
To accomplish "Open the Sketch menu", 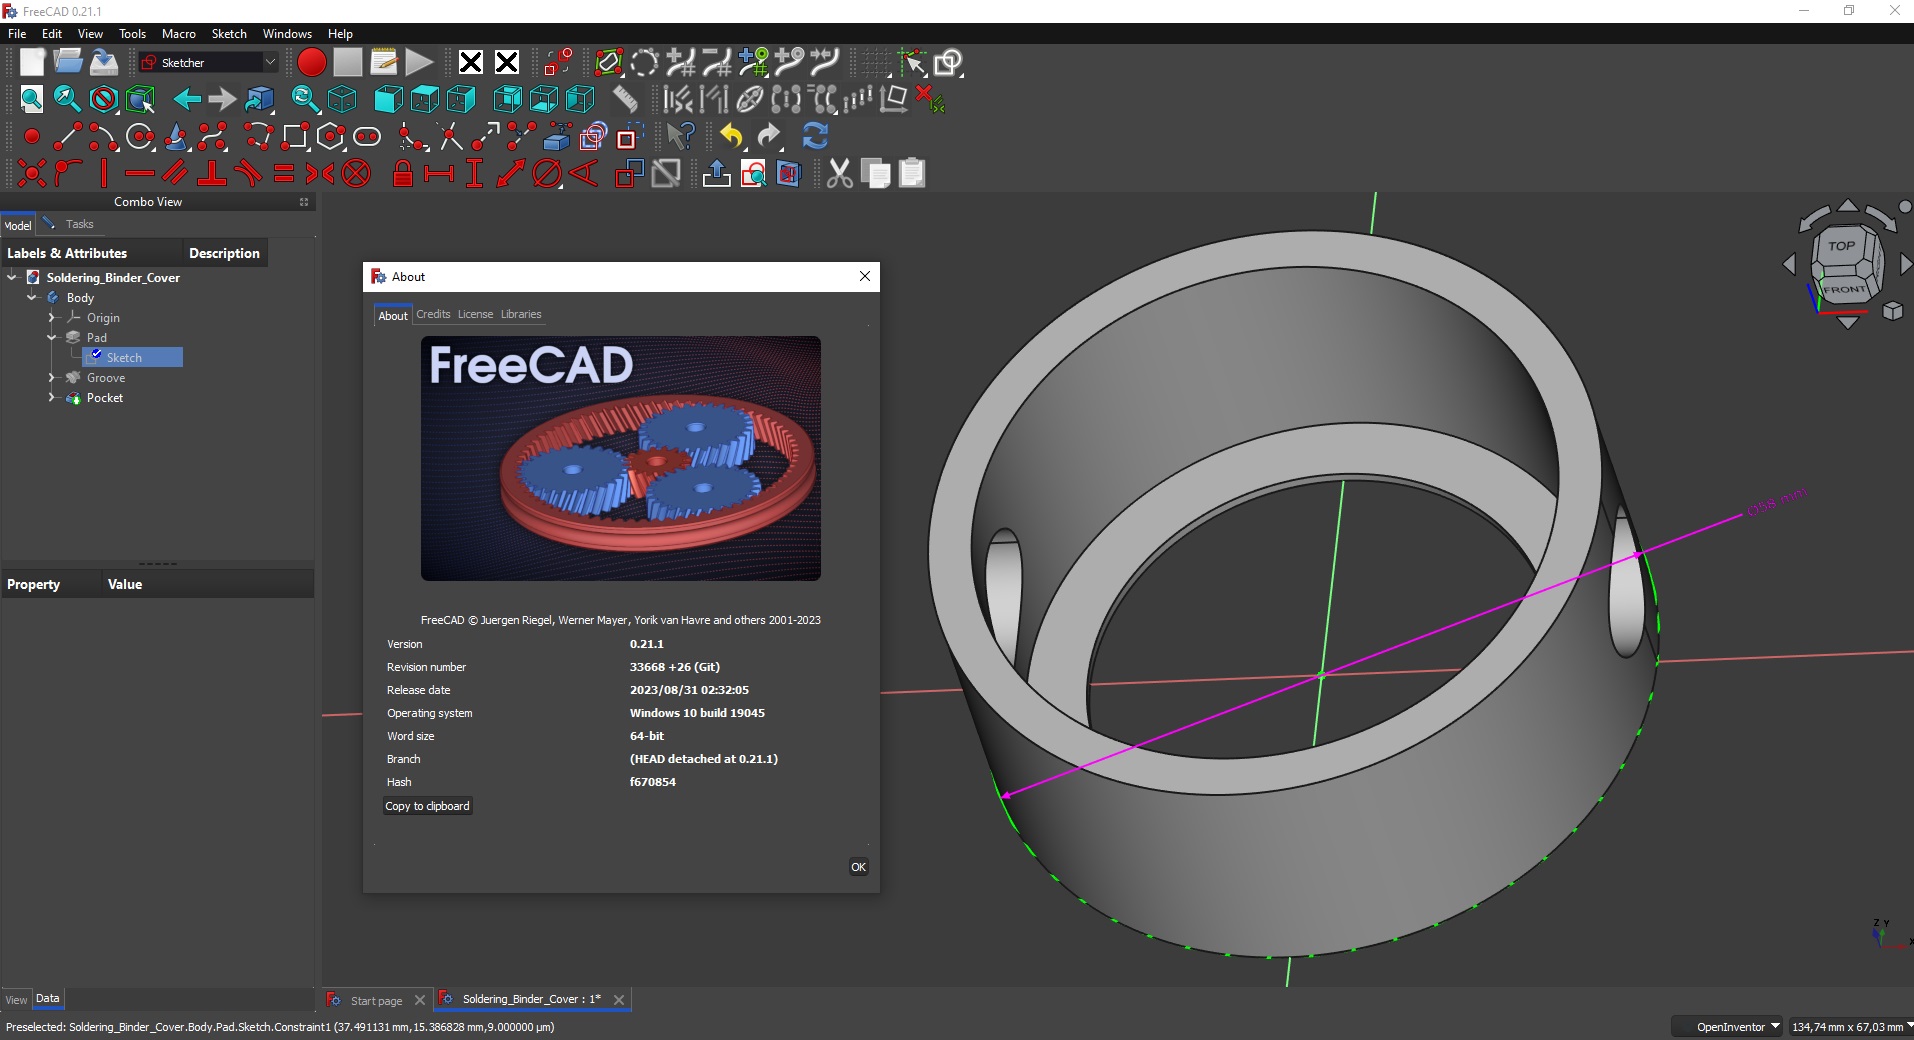I will [x=229, y=33].
